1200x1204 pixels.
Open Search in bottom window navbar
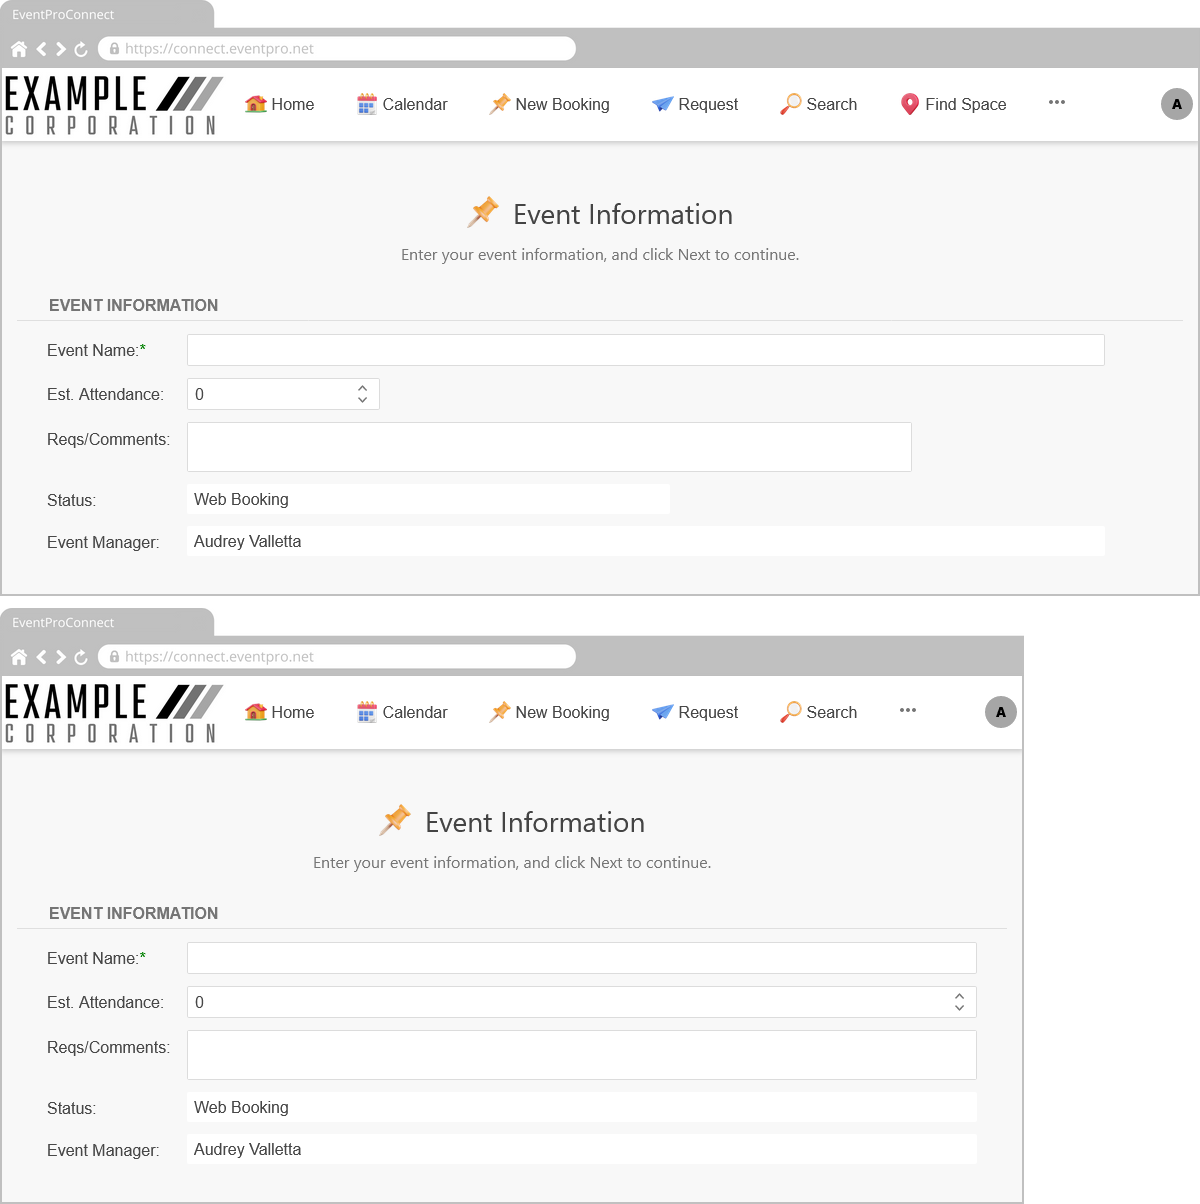pos(819,712)
